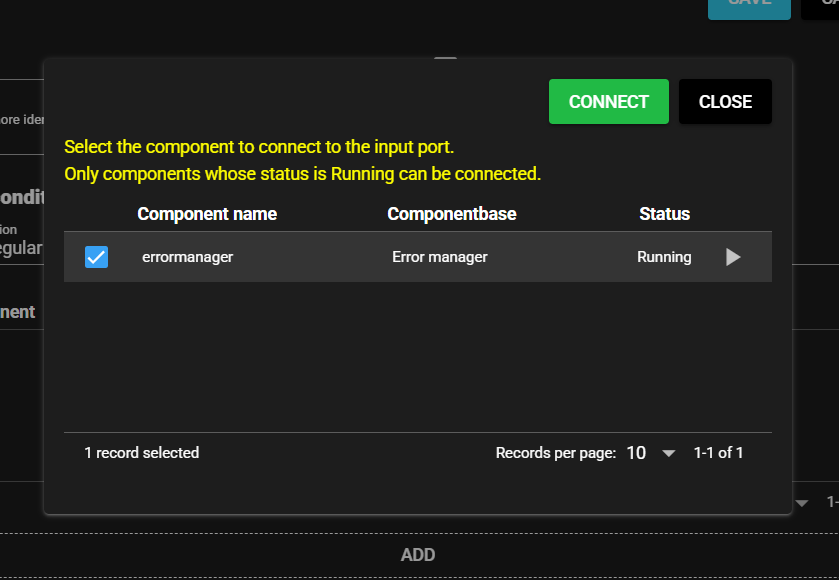Uncheck the errormanager row checkbox
The image size is (839, 580).
[96, 257]
